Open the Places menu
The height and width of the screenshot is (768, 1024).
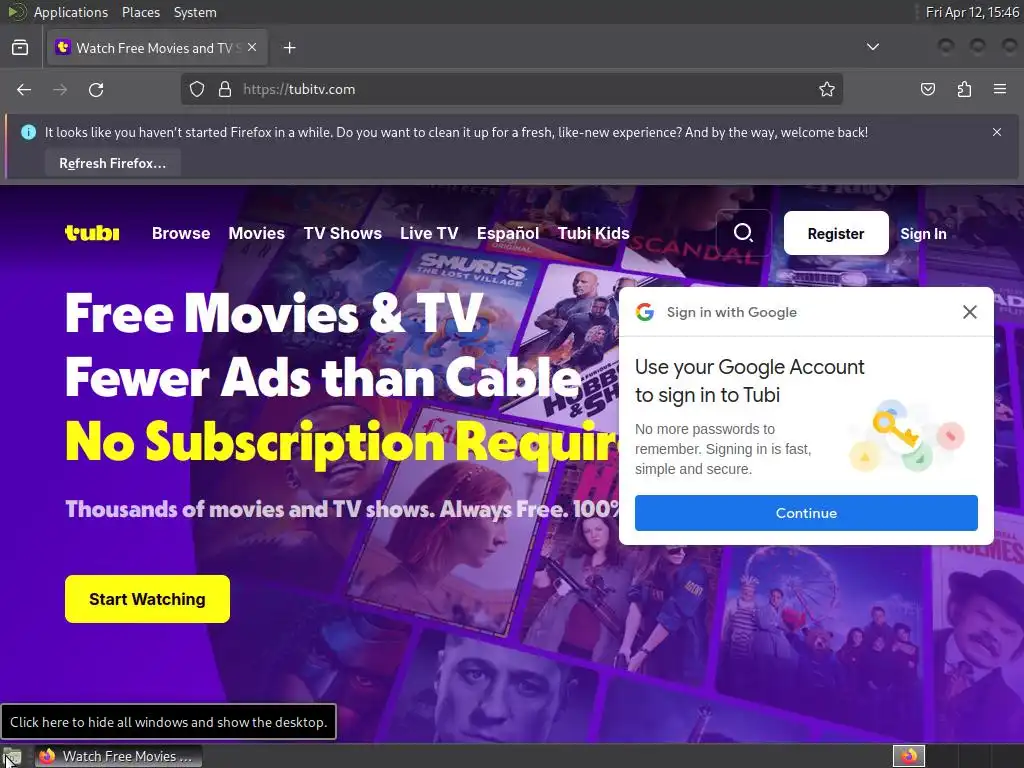(x=140, y=12)
